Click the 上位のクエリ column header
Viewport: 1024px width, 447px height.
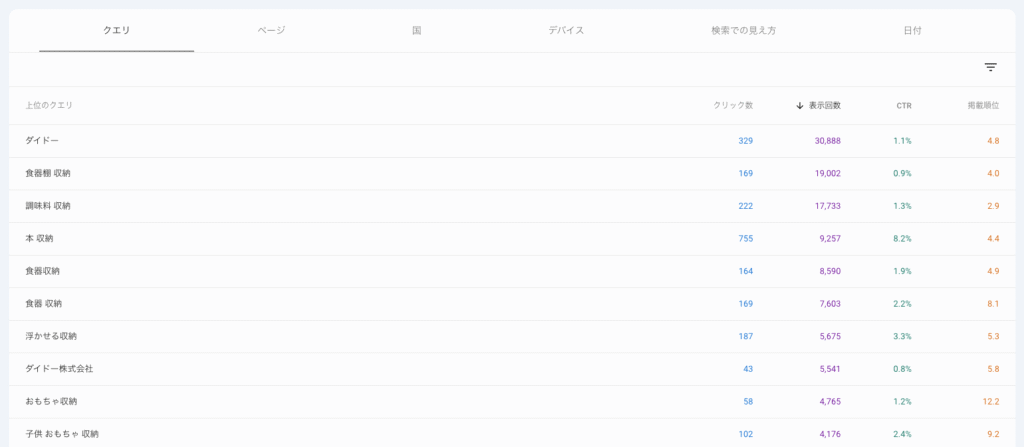point(49,106)
